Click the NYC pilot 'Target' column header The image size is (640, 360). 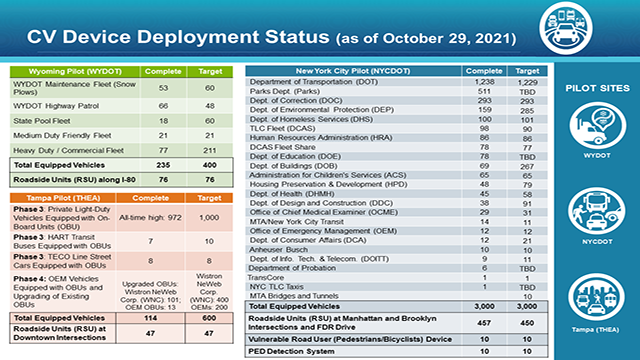(x=527, y=71)
